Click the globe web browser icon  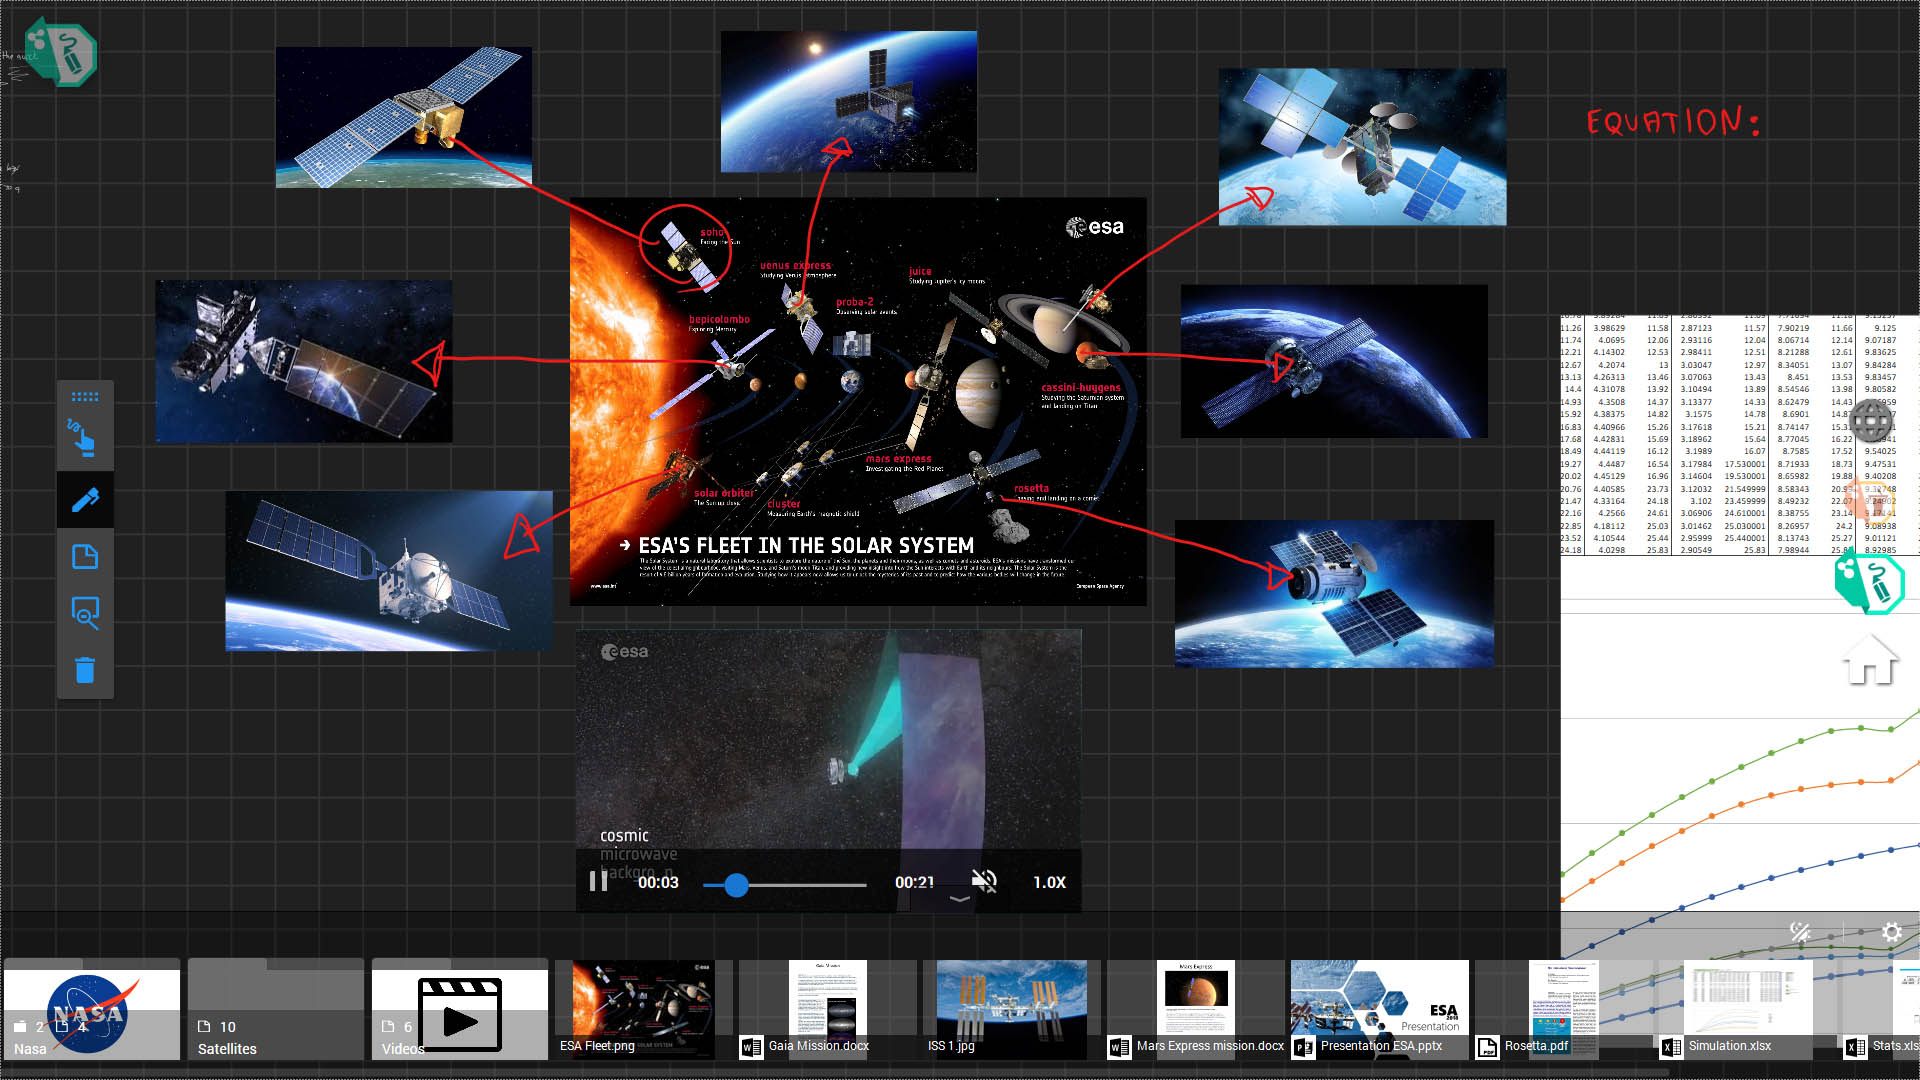(1870, 421)
